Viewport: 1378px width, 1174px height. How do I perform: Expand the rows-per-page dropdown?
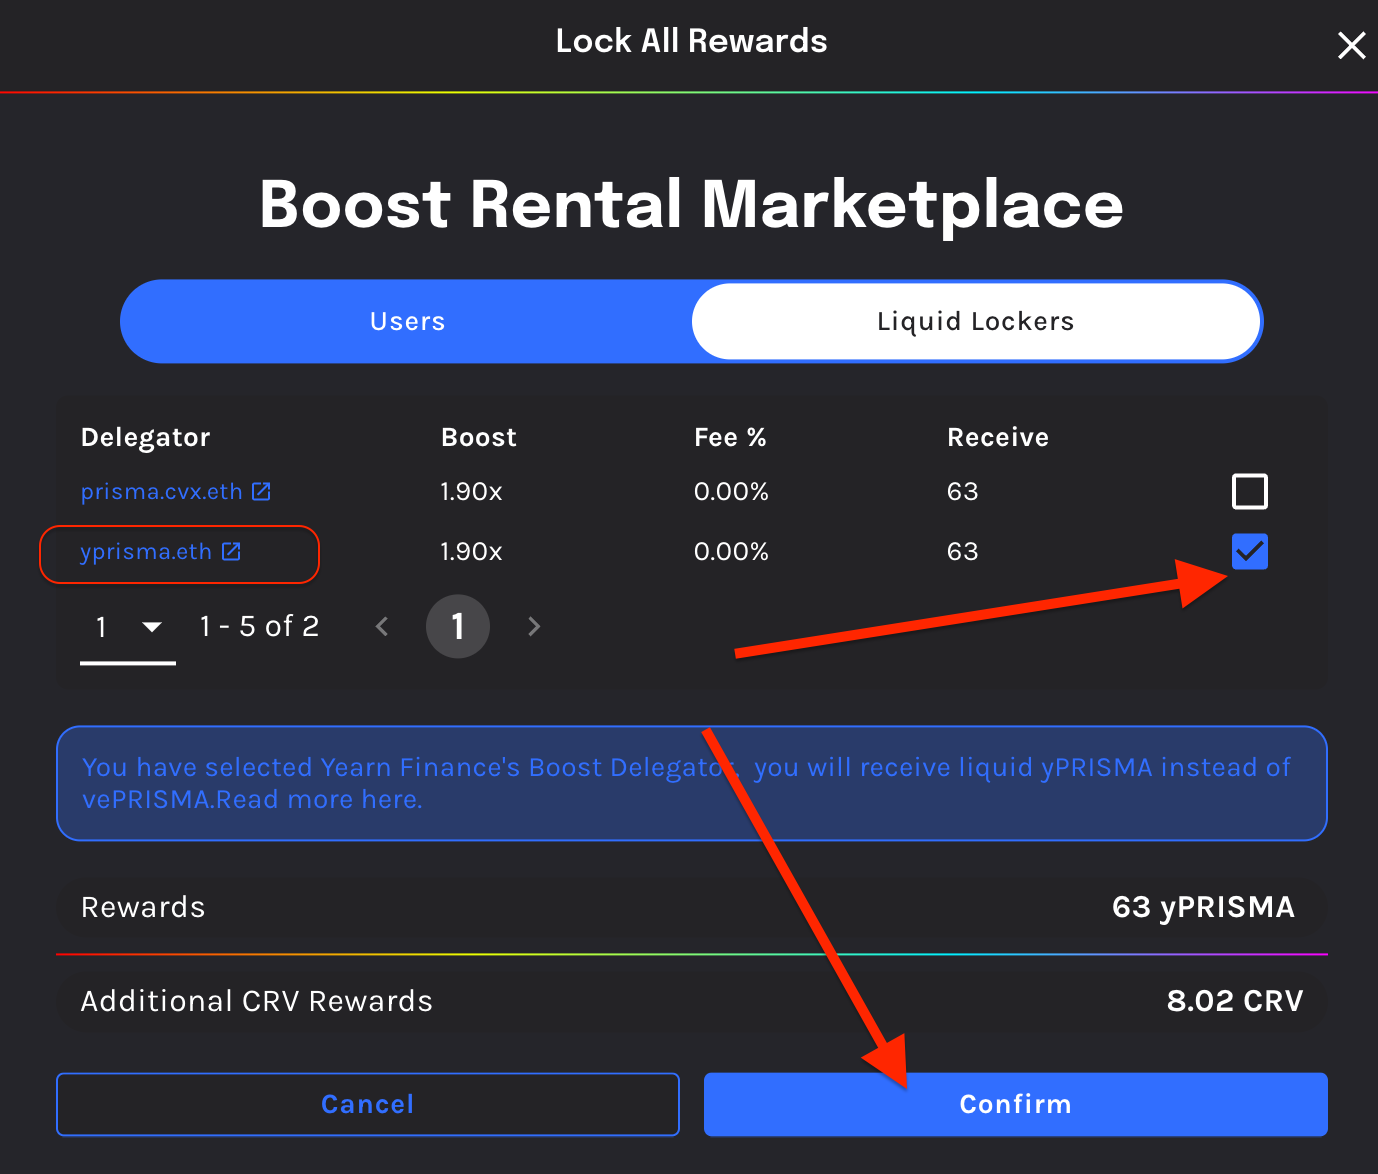151,627
